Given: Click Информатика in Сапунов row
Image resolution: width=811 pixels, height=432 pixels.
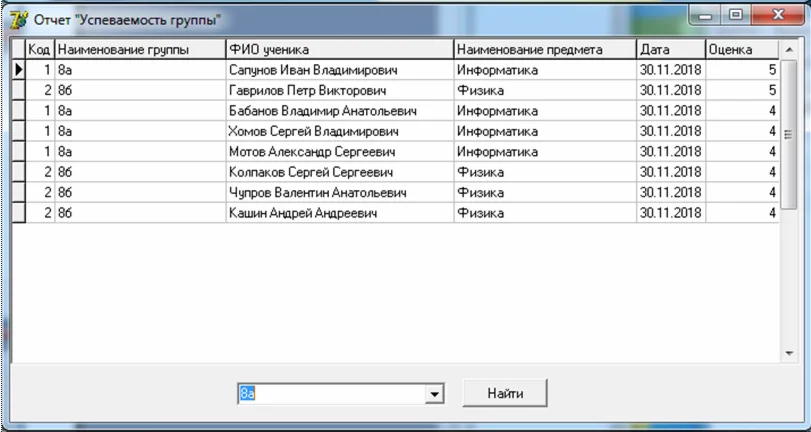Looking at the screenshot, I should pyautogui.click(x=545, y=70).
